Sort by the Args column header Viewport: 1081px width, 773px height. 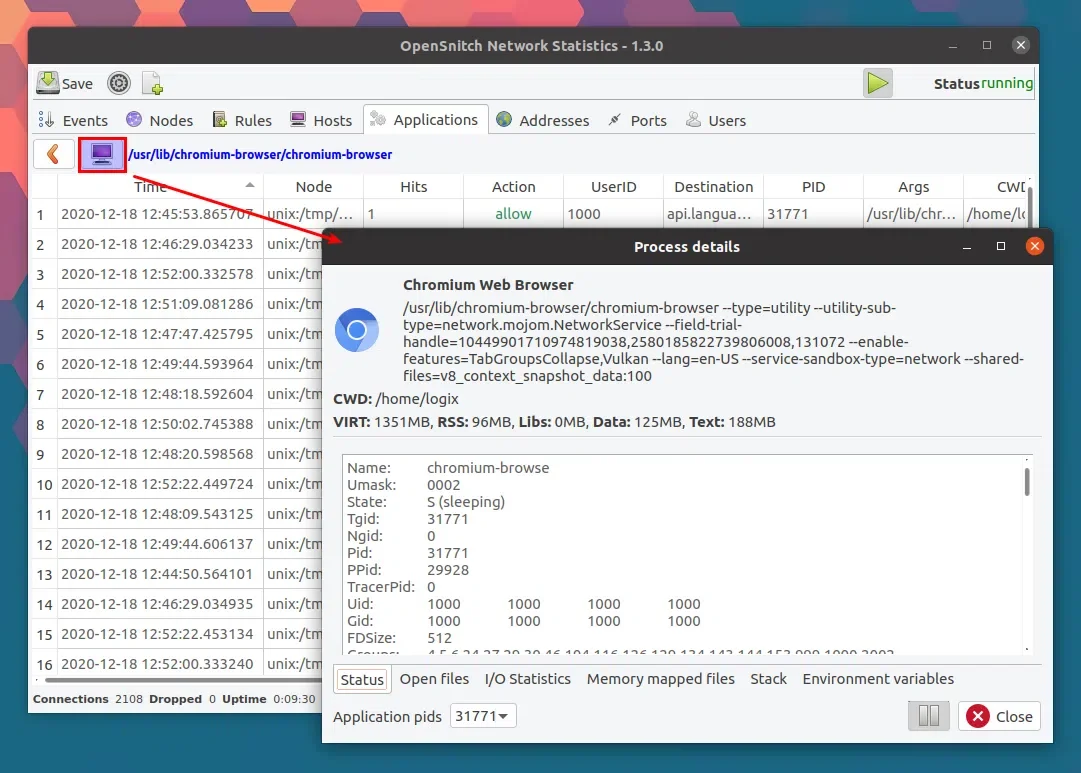913,186
